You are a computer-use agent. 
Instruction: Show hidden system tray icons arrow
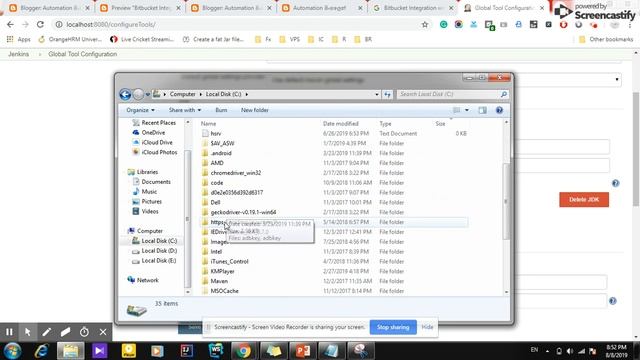pyautogui.click(x=547, y=351)
